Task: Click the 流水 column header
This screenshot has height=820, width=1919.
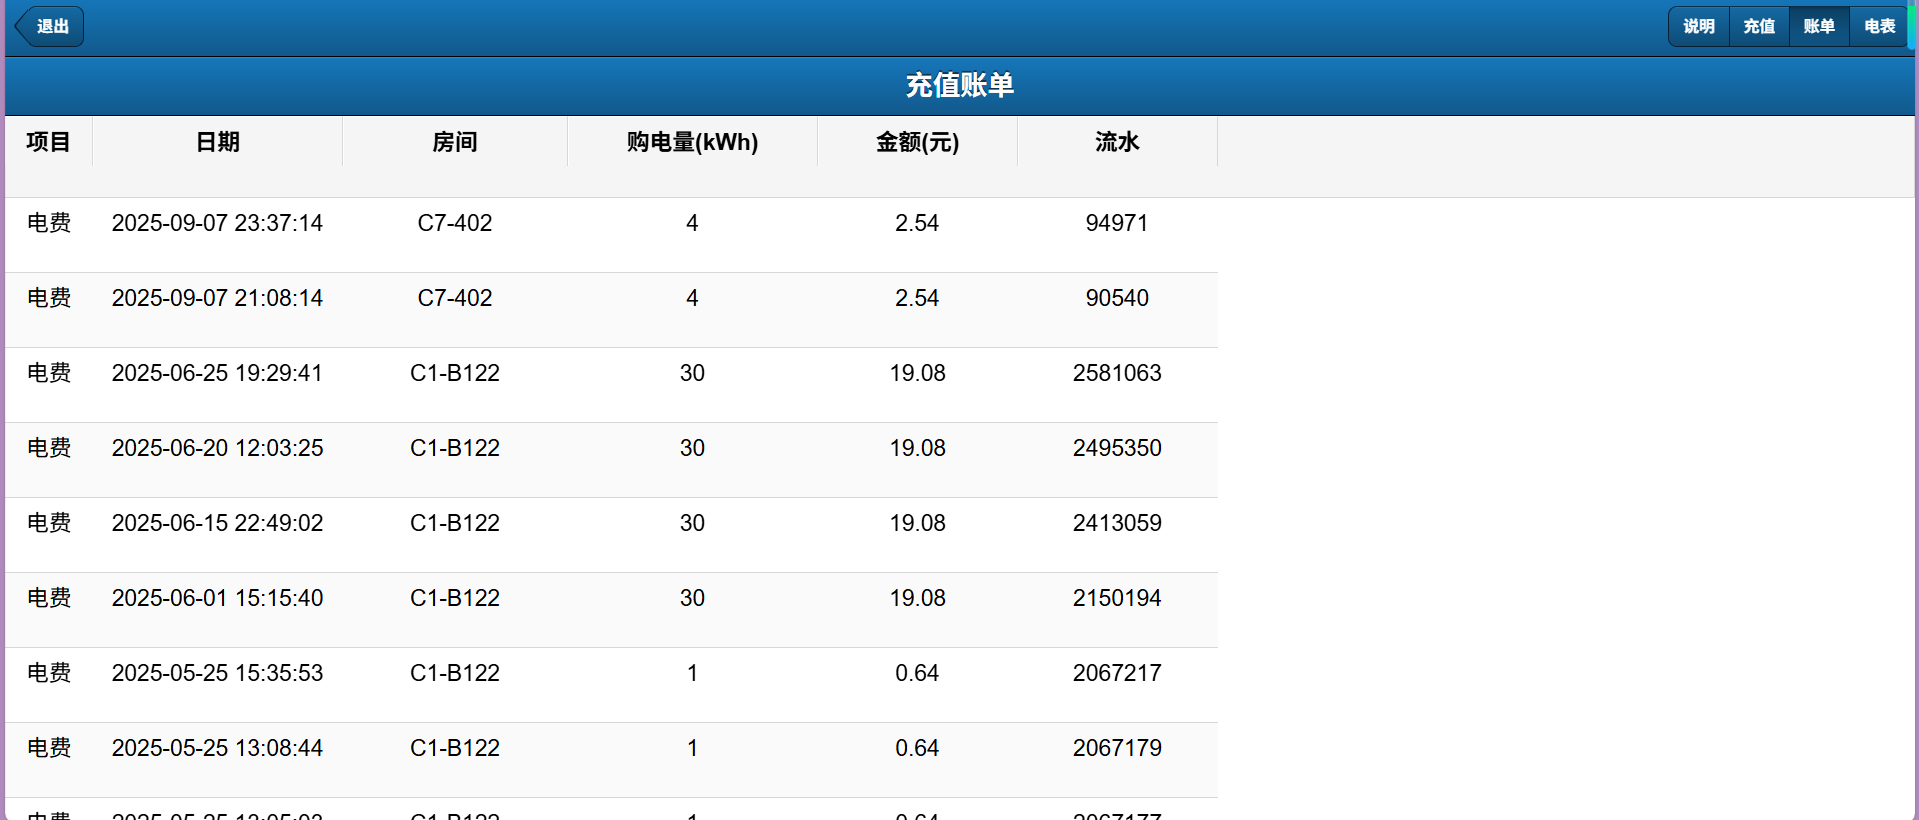Action: click(1117, 142)
